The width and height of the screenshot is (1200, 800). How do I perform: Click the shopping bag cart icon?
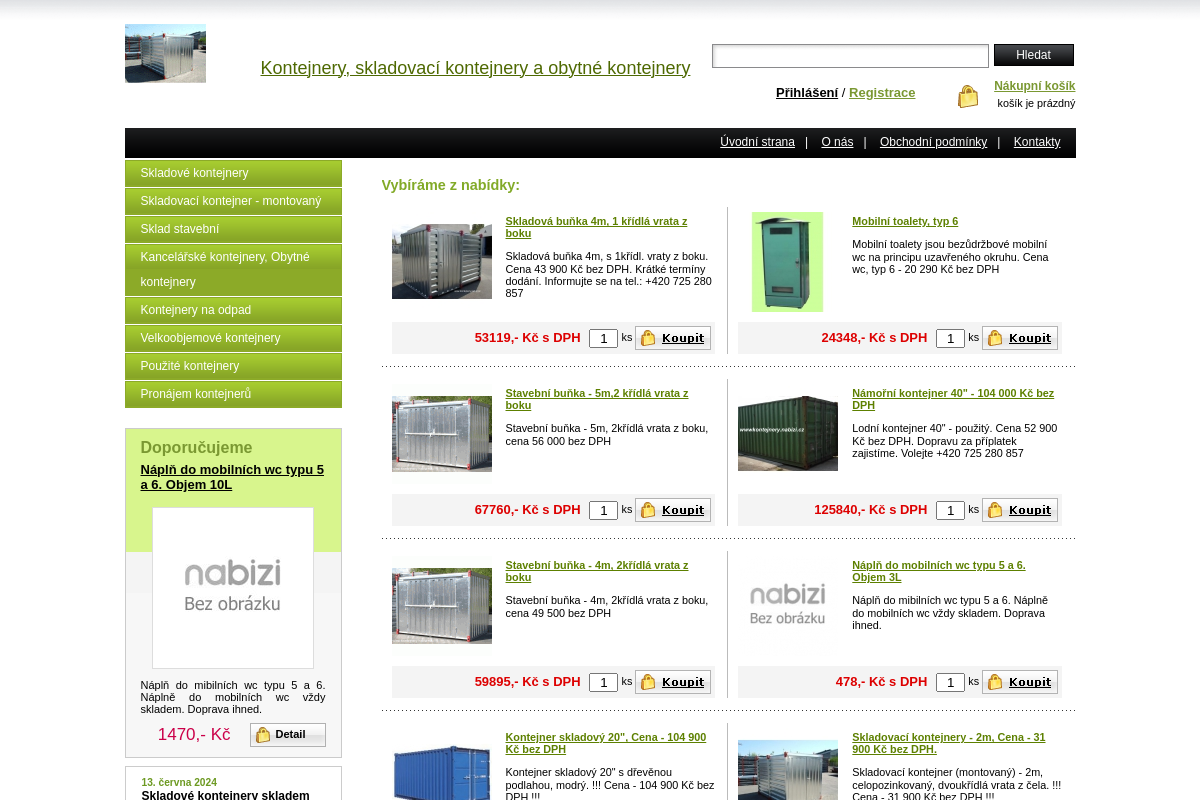[x=967, y=96]
